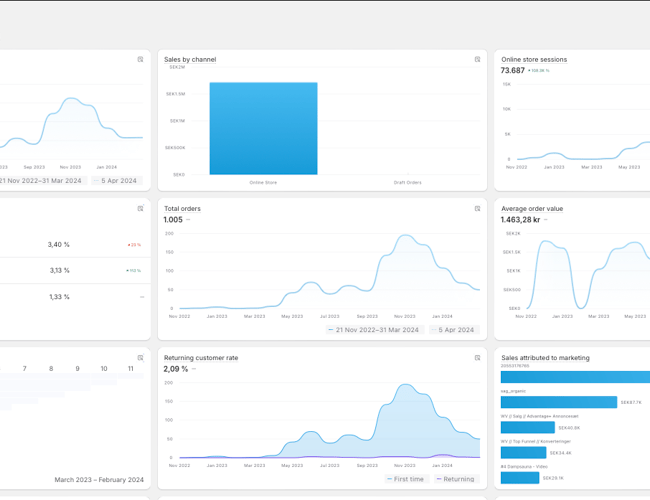
Task: Toggle First time legend in Returning customer chart
Action: point(405,479)
